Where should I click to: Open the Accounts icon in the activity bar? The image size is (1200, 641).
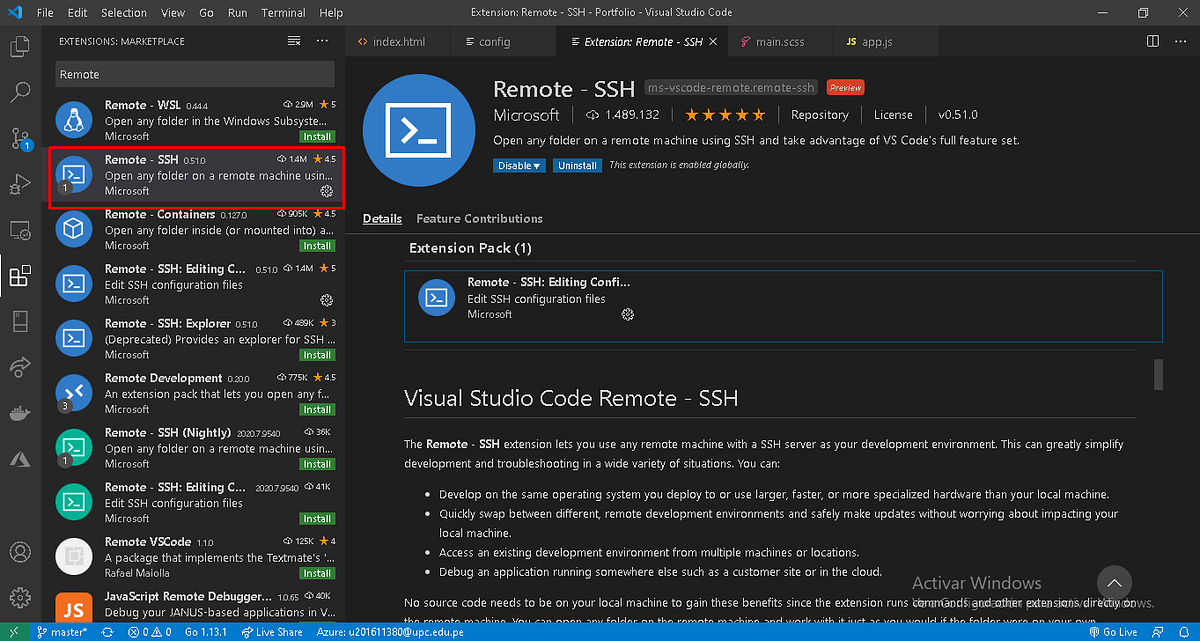(20, 551)
